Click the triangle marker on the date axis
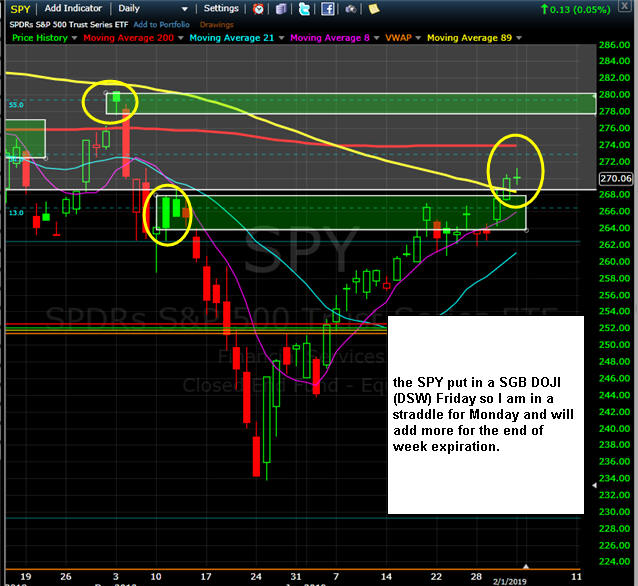This screenshot has width=638, height=586. click(526, 566)
